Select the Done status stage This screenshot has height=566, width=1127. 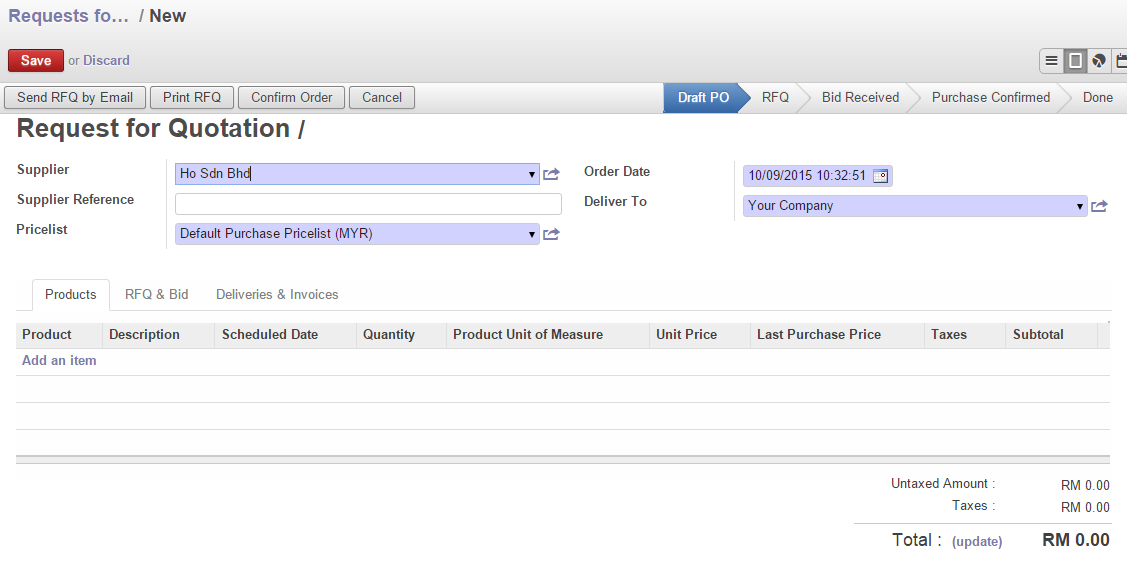1098,98
